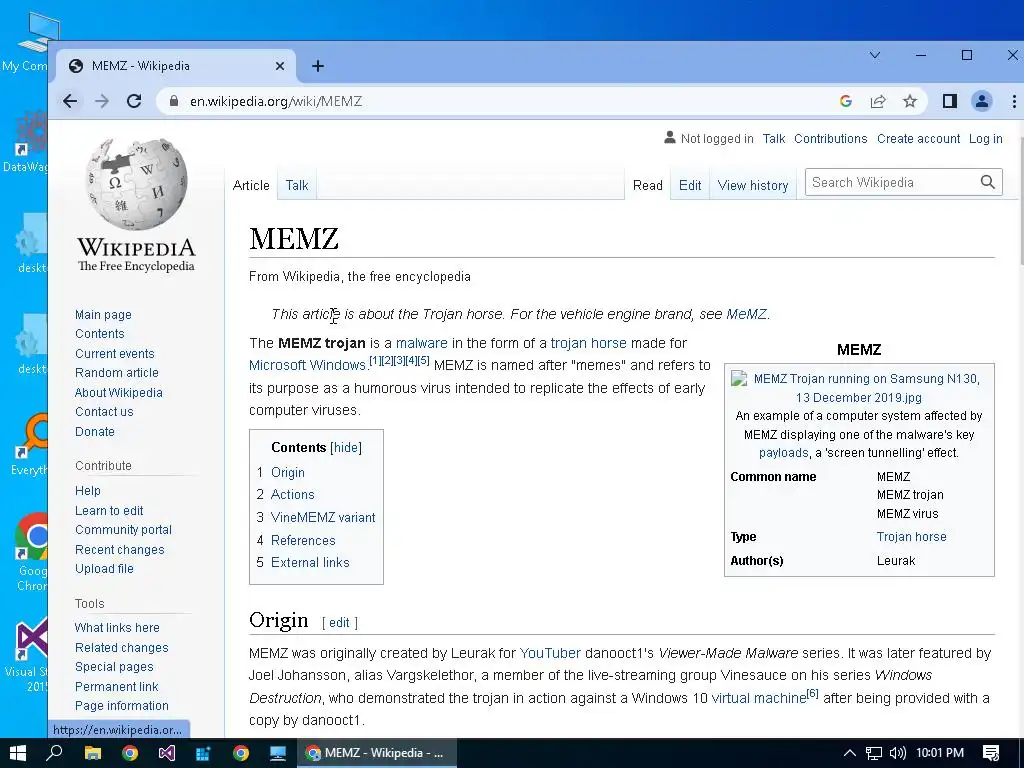Open Permanent link in Tools
The image size is (1024, 768).
116,686
